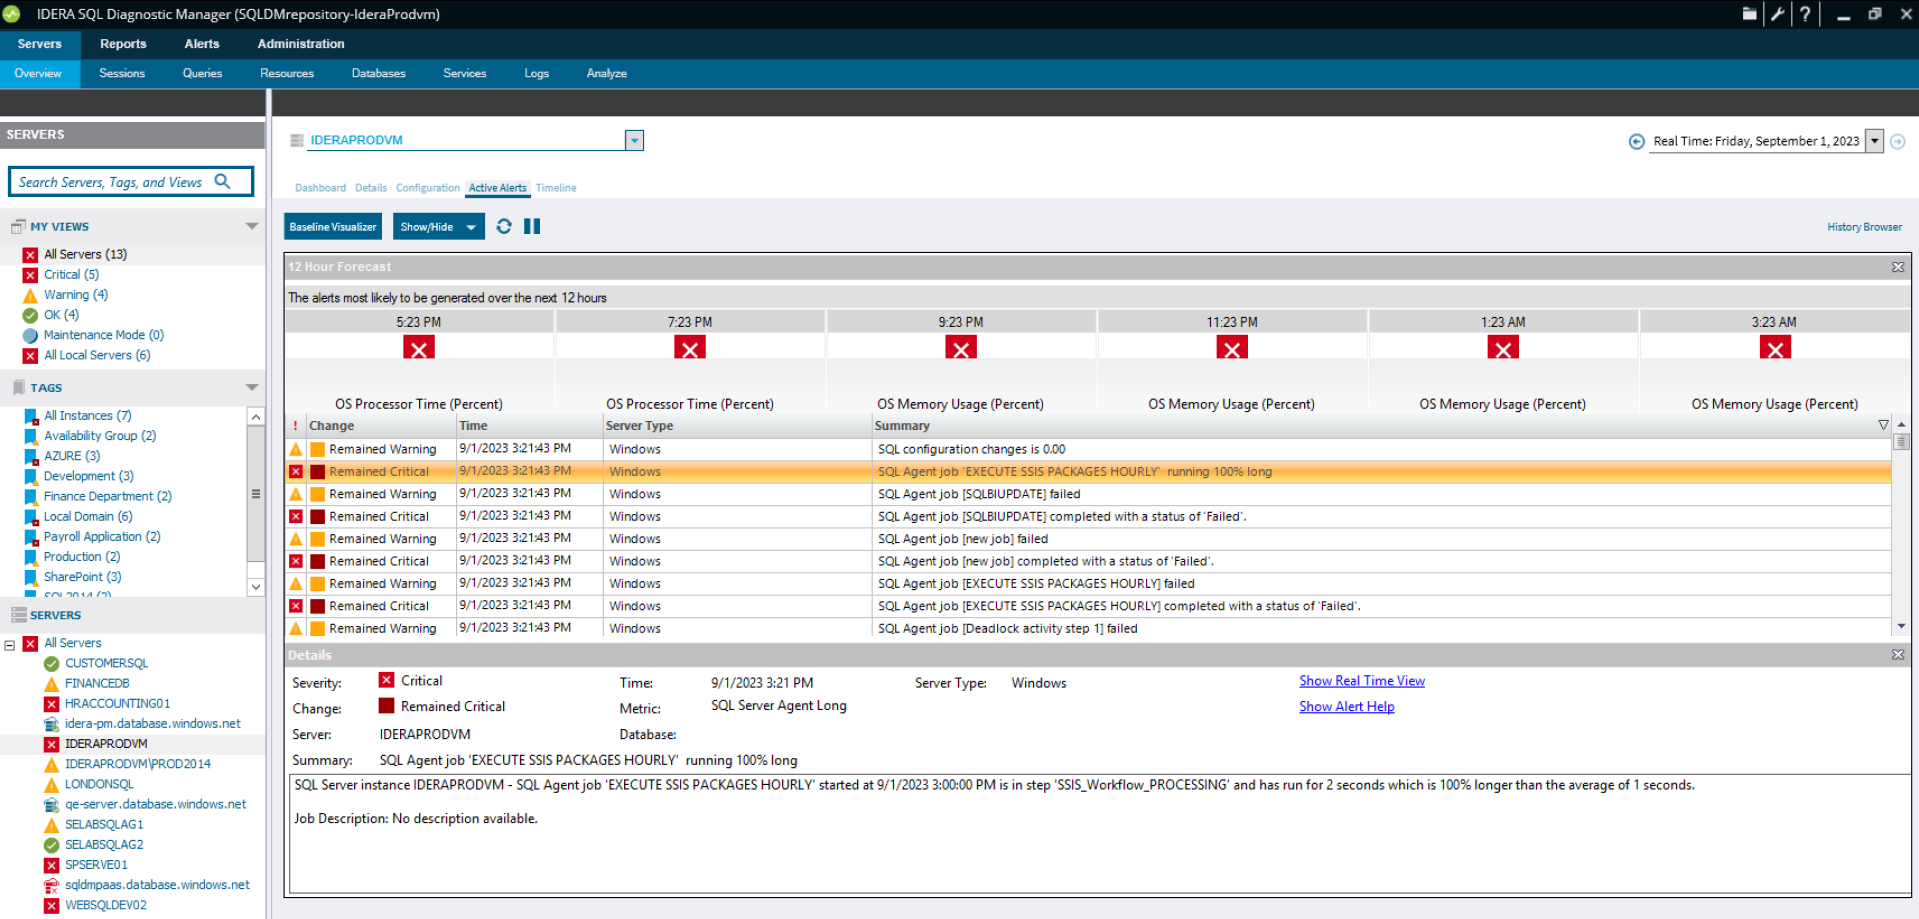
Task: Pause alert refresh with pause icon
Action: 532,227
